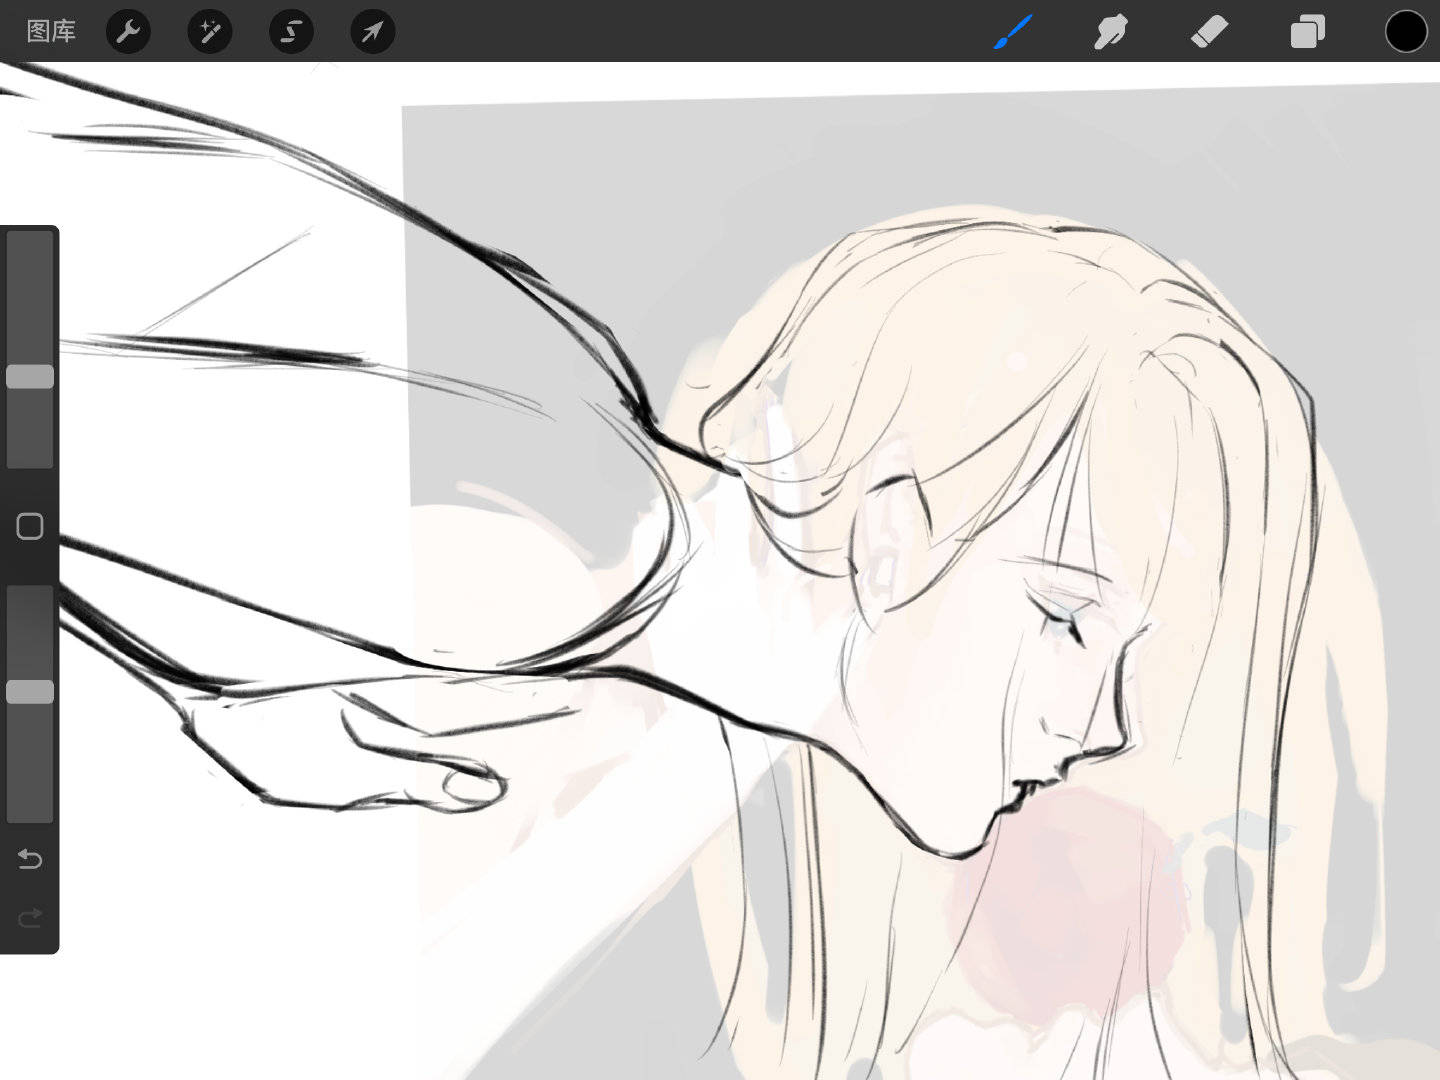Activate the Selection tool
This screenshot has width=1440, height=1080.
tap(291, 32)
